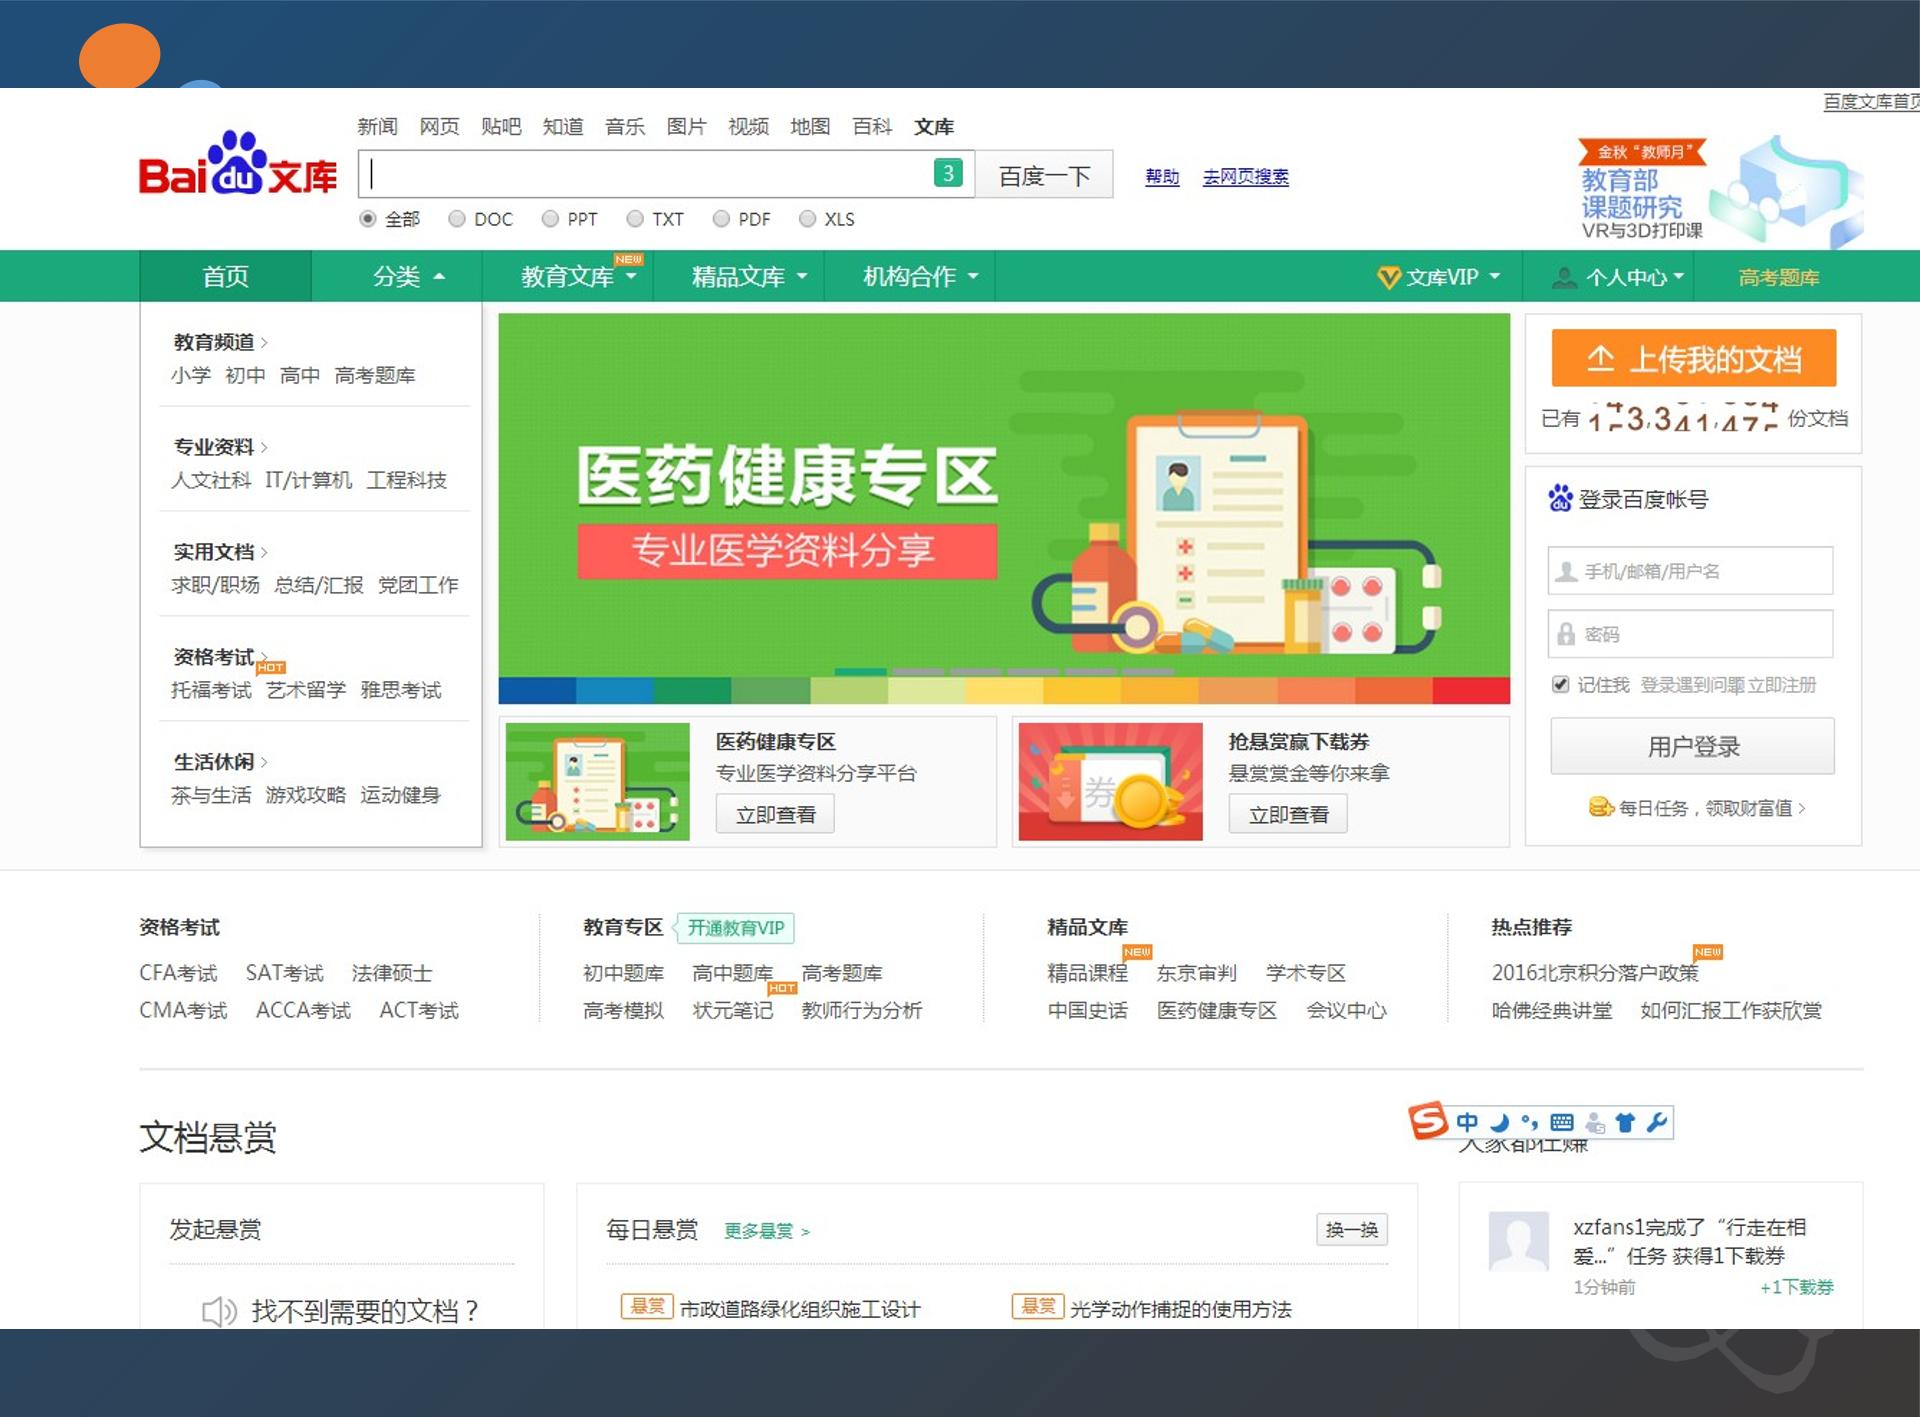This screenshot has width=1920, height=1417.
Task: Open the 高考题库 navigation item
Action: (x=1778, y=277)
